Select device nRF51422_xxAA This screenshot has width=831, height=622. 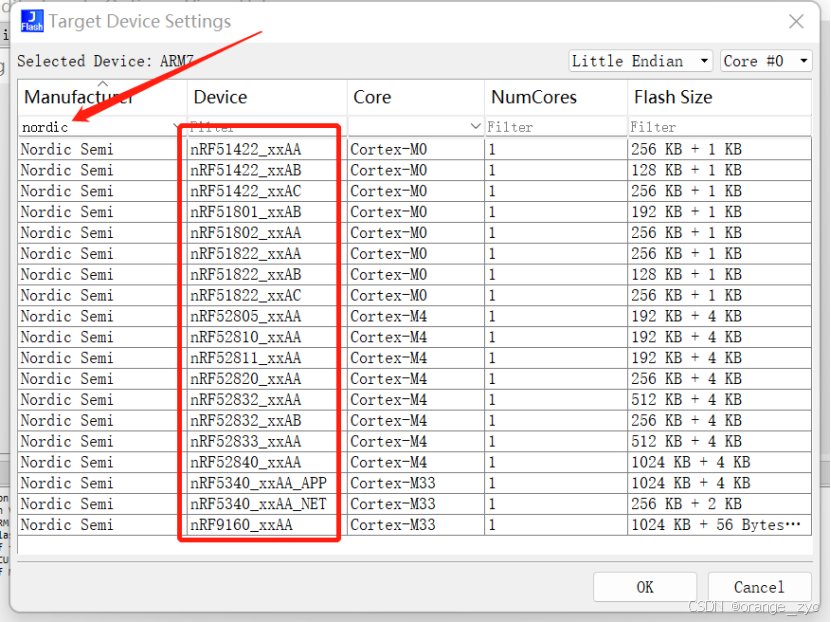[245, 149]
